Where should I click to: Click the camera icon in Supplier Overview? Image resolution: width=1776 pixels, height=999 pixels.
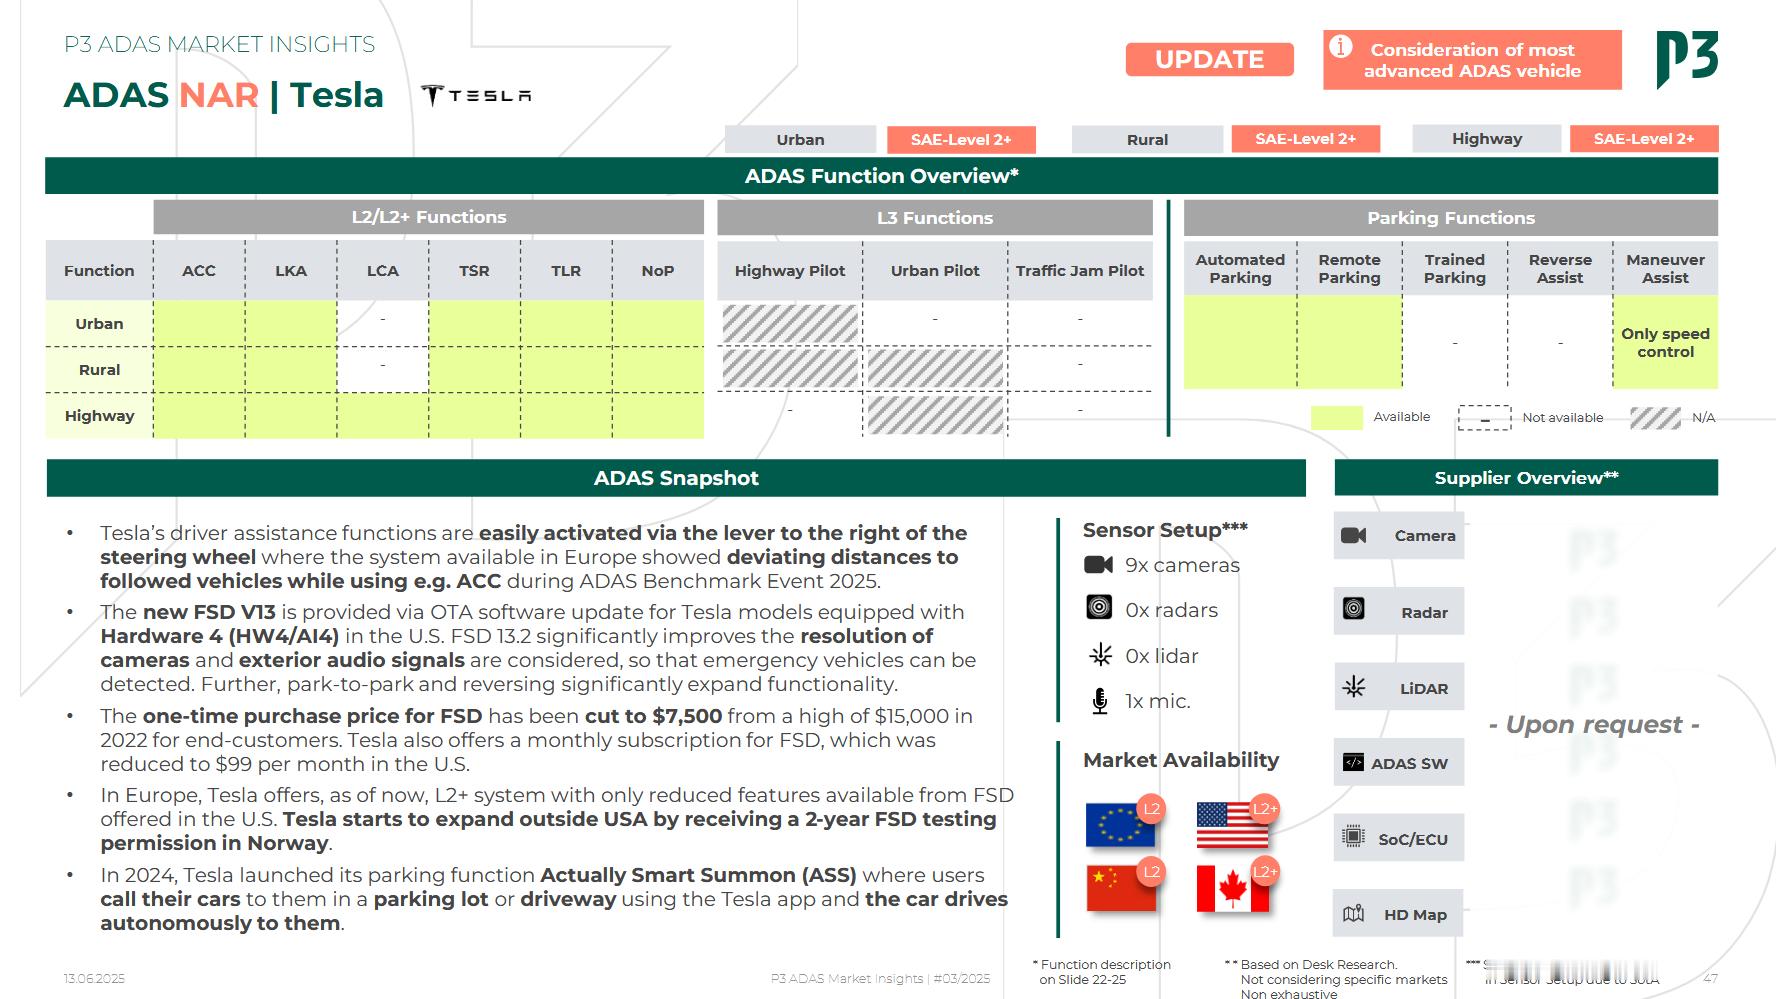pyautogui.click(x=1354, y=535)
